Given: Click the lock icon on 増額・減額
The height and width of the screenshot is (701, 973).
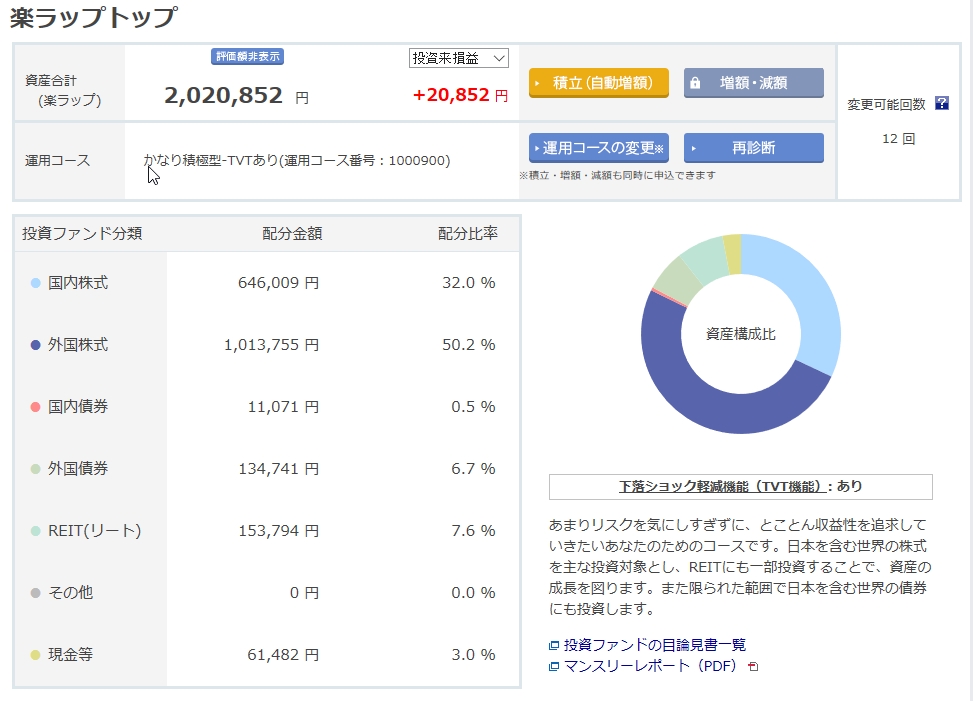Looking at the screenshot, I should coord(695,83).
